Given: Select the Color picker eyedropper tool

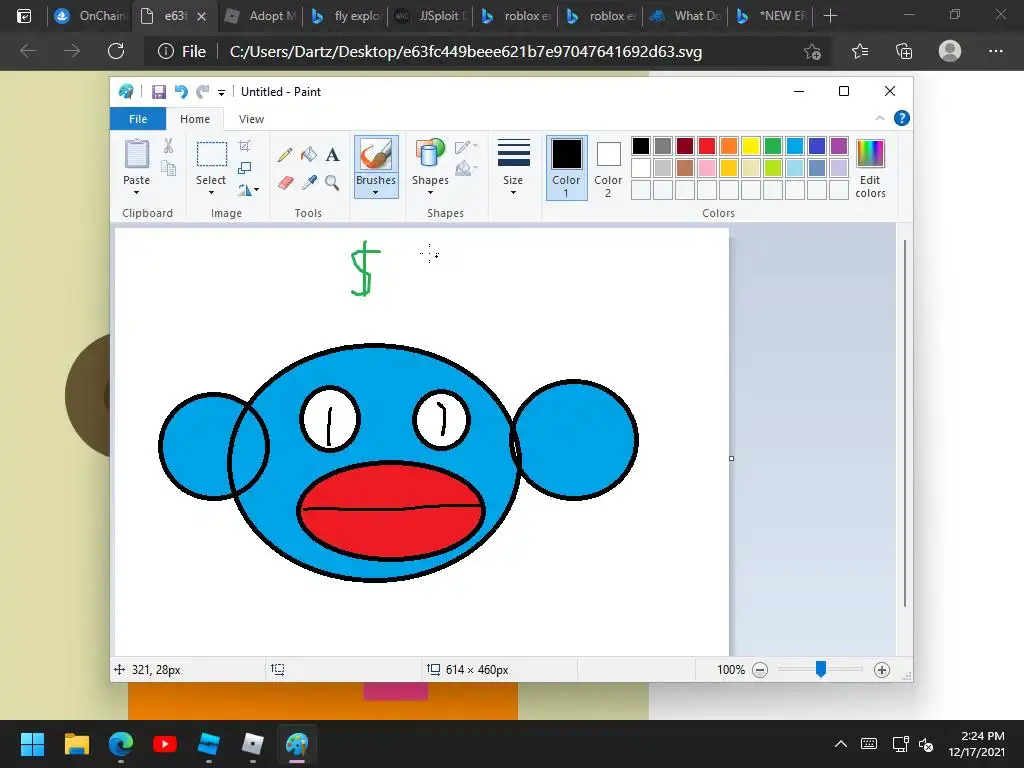Looking at the screenshot, I should [x=309, y=183].
